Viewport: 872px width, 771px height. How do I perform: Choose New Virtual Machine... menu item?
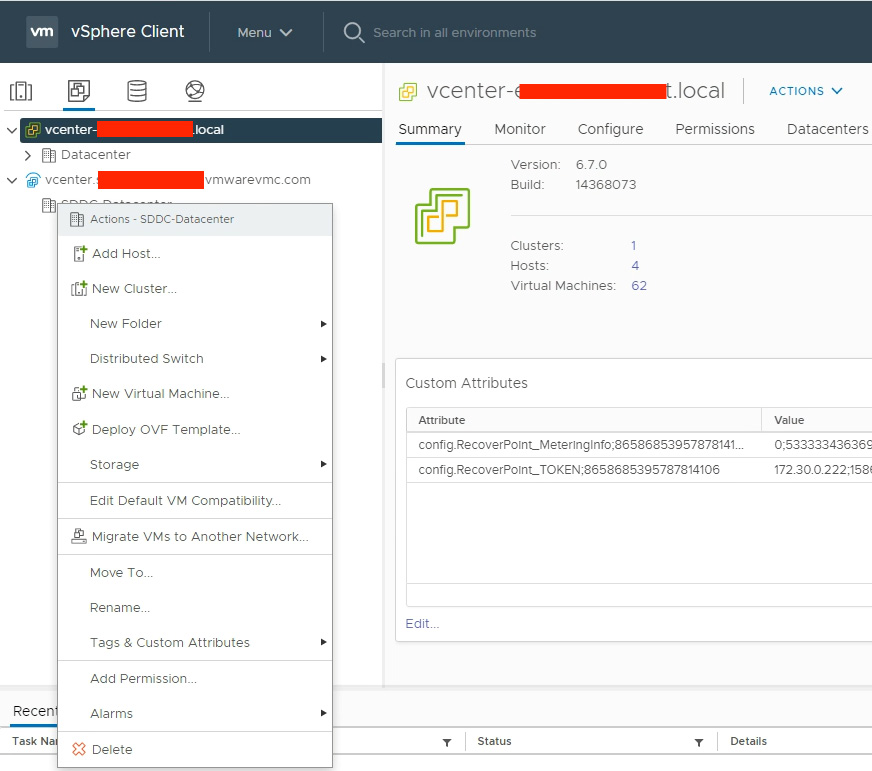point(195,394)
